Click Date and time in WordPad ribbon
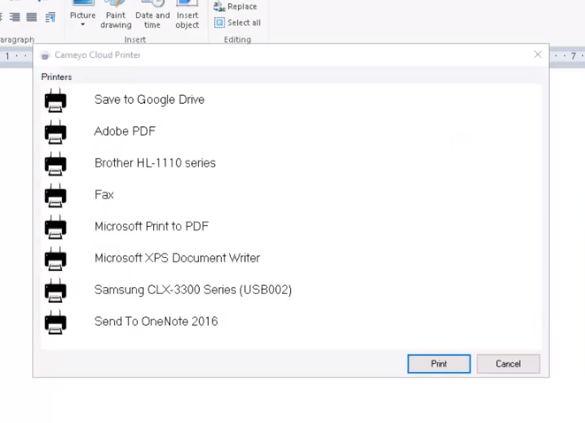The image size is (585, 423). 152,15
